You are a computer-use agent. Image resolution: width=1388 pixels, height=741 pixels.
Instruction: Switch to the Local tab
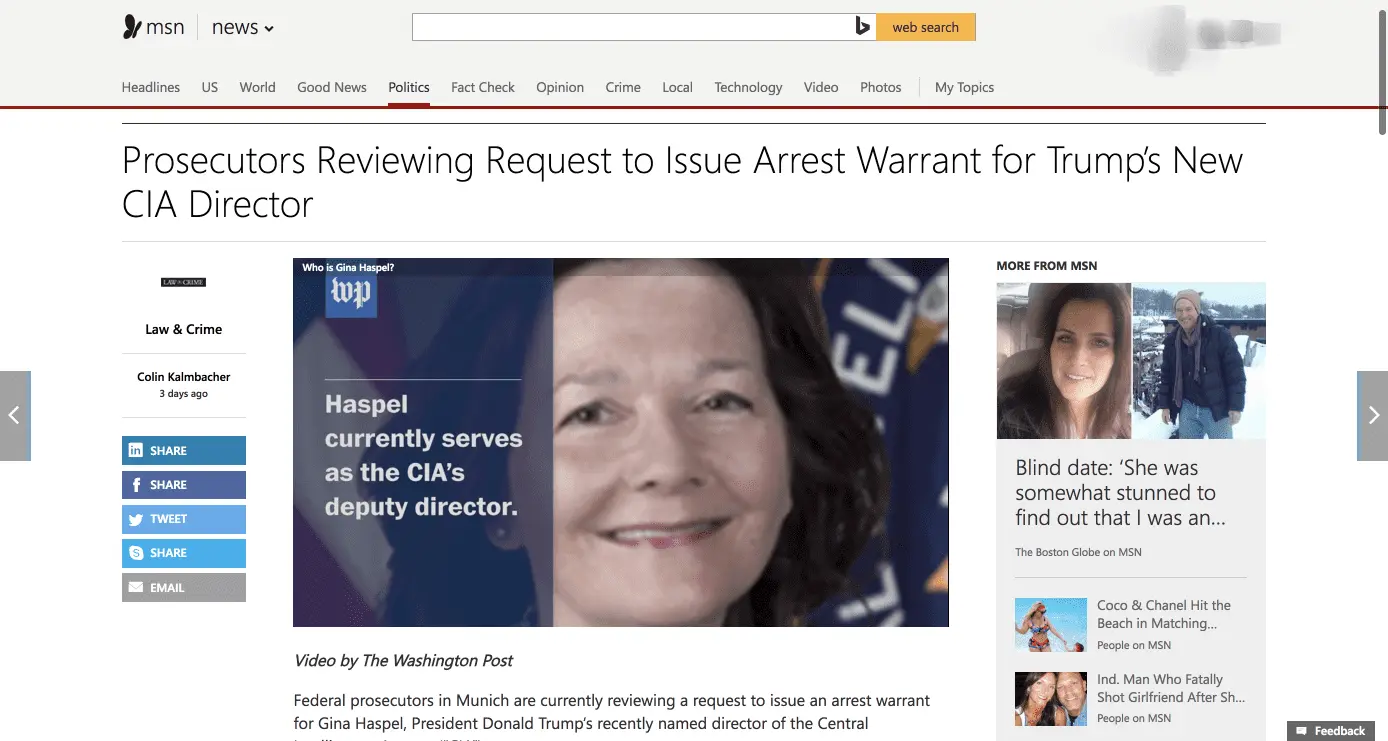tap(677, 87)
